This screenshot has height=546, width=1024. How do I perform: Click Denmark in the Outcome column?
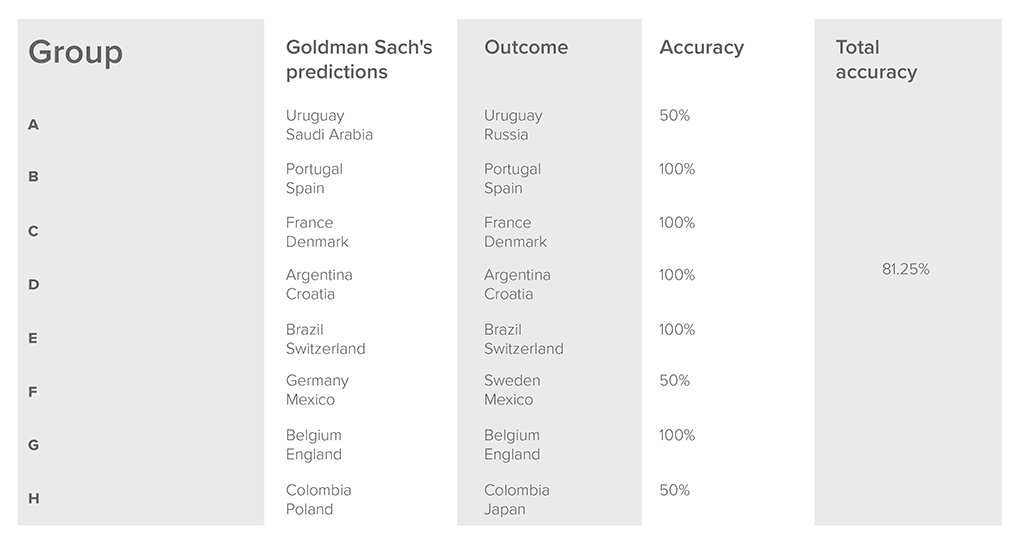(x=515, y=241)
